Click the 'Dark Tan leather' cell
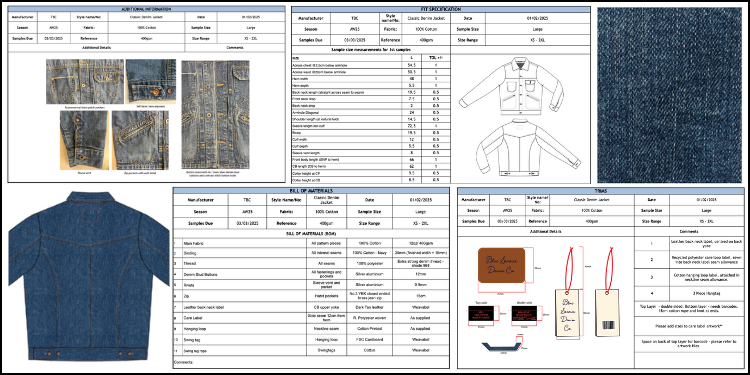The width and height of the screenshot is (750, 375). pos(369,307)
